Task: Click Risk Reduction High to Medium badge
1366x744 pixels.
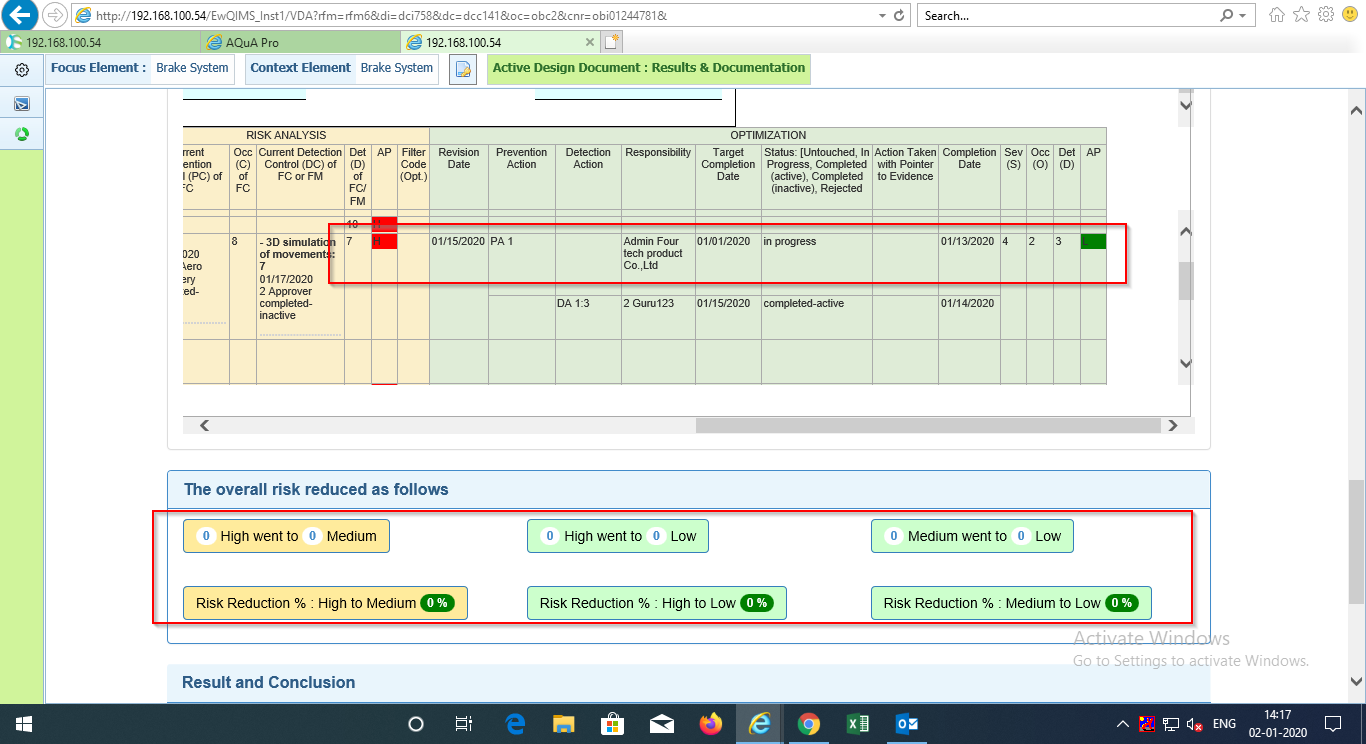Action: click(325, 603)
